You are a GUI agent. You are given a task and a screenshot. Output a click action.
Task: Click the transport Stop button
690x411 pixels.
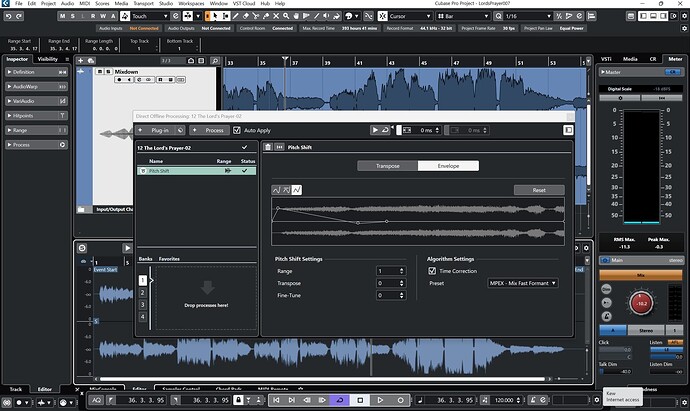coord(360,400)
